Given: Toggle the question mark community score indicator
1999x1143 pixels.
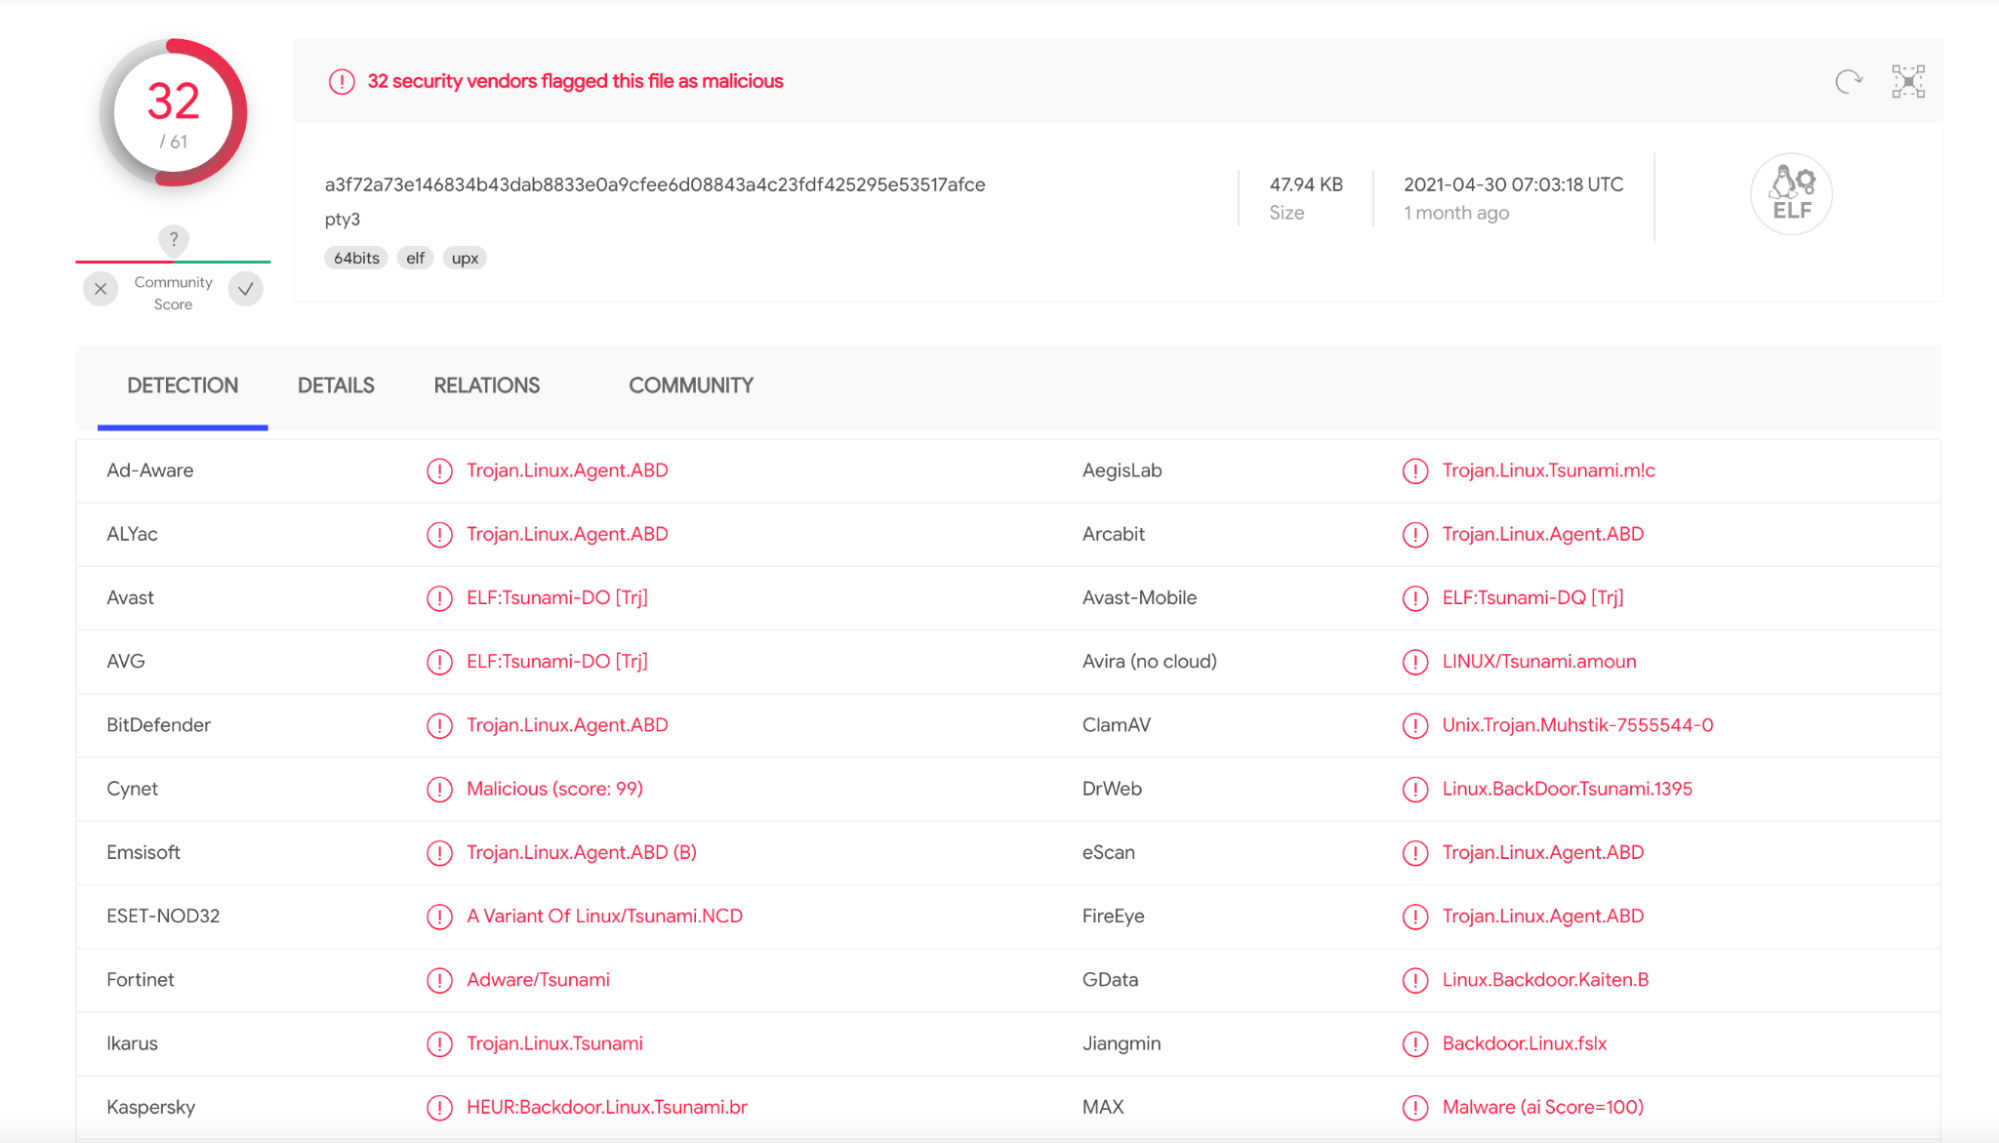Looking at the screenshot, I should click(174, 240).
